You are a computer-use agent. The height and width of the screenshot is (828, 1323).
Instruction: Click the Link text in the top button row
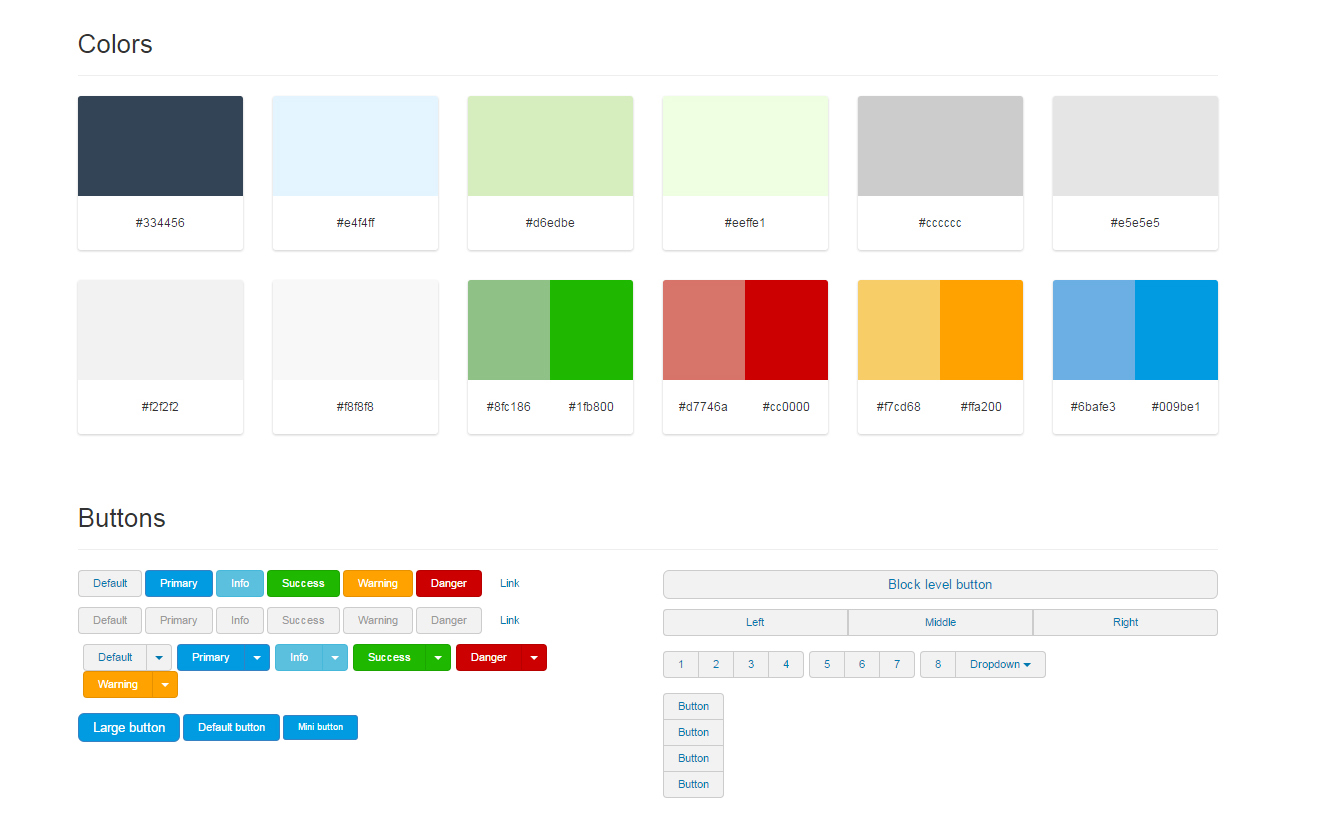click(510, 584)
